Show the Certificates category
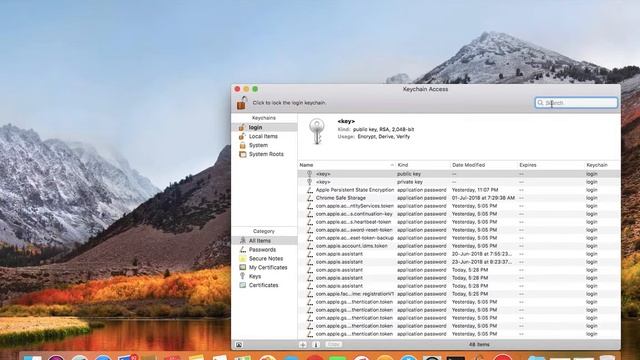 pyautogui.click(x=264, y=285)
